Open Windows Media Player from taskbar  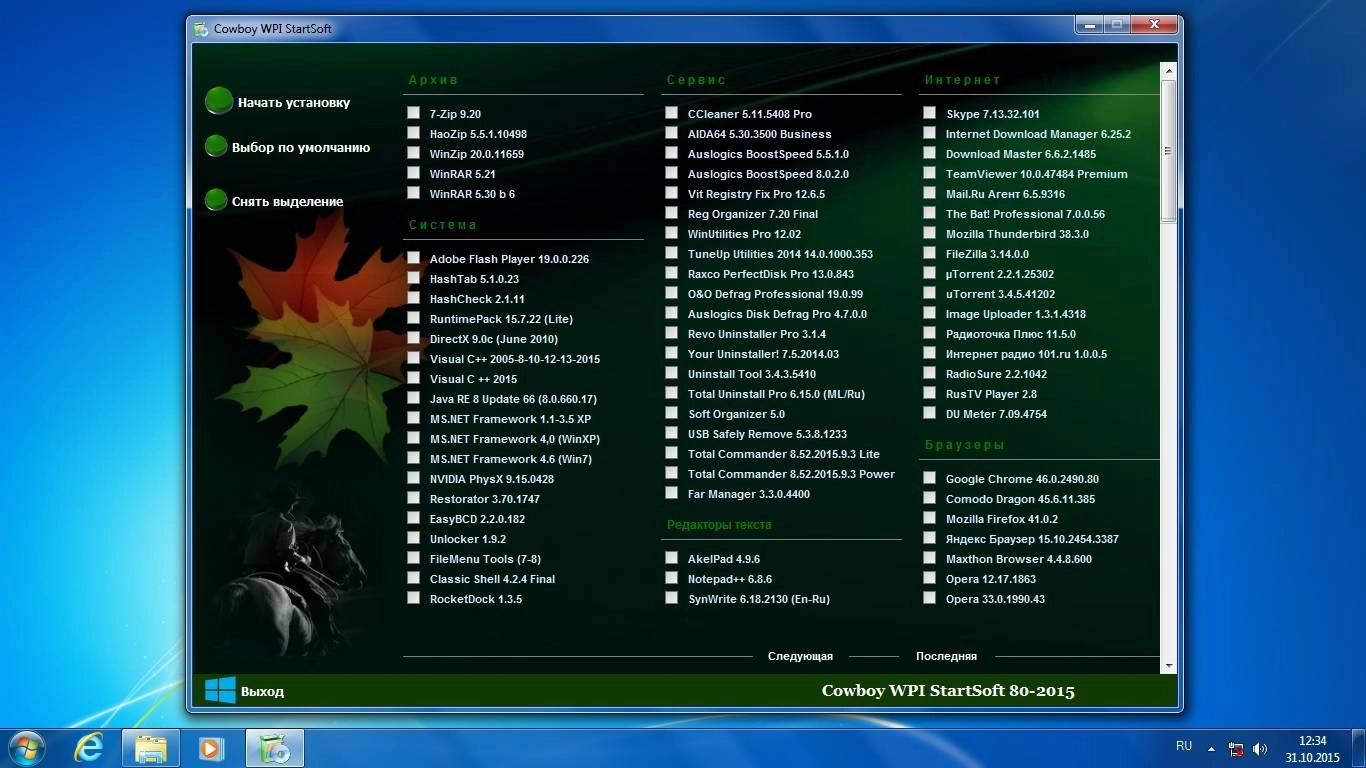[x=211, y=748]
